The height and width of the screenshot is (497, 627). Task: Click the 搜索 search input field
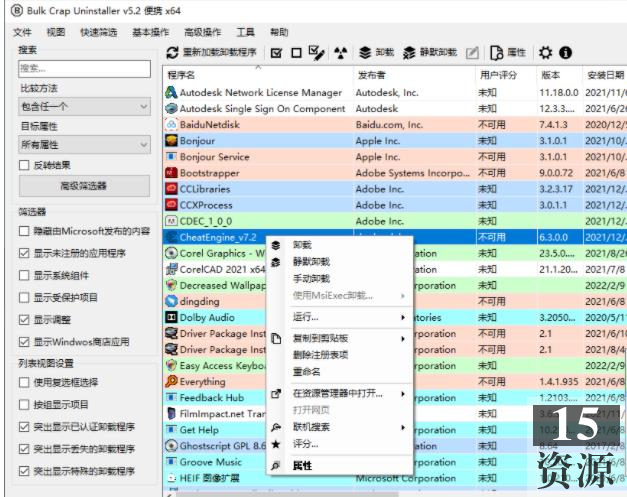click(x=84, y=69)
